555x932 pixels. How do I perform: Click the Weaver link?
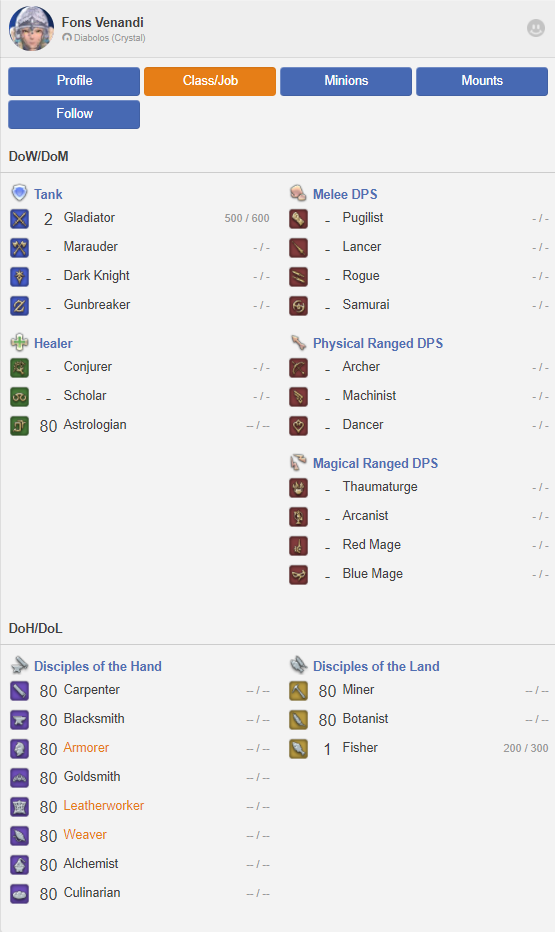[85, 835]
